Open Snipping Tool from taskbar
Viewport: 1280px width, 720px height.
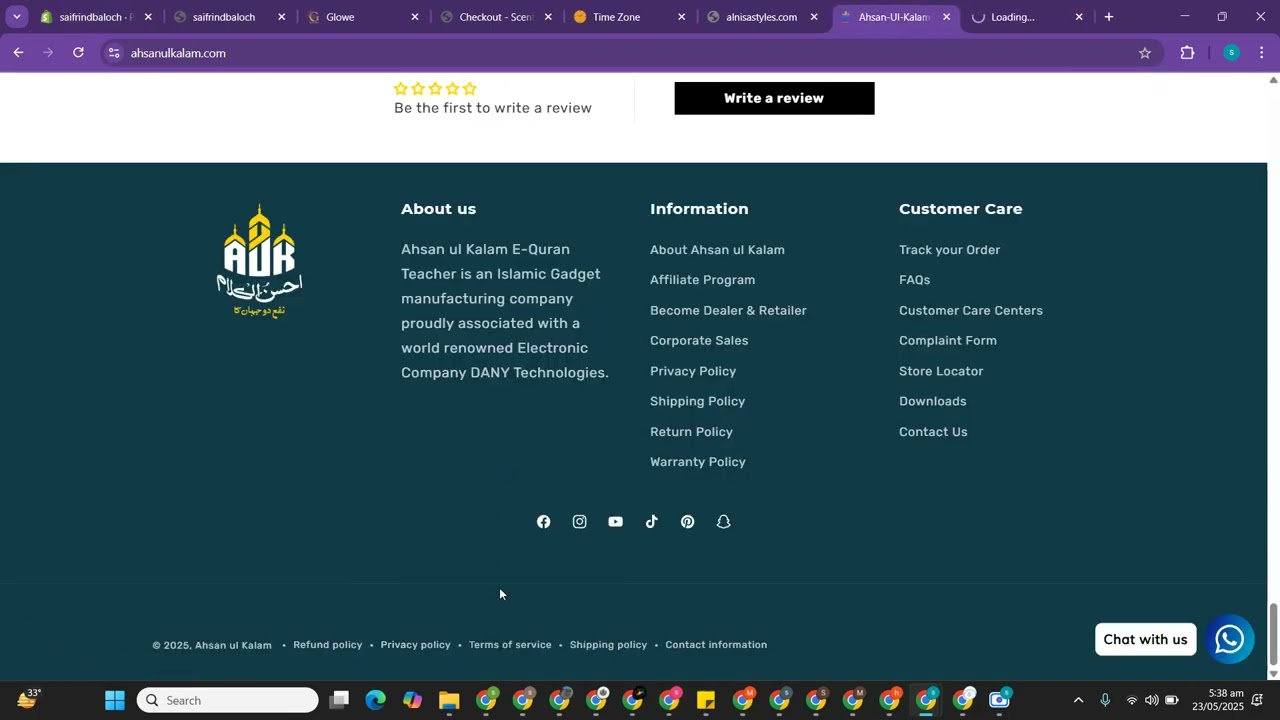point(1000,700)
